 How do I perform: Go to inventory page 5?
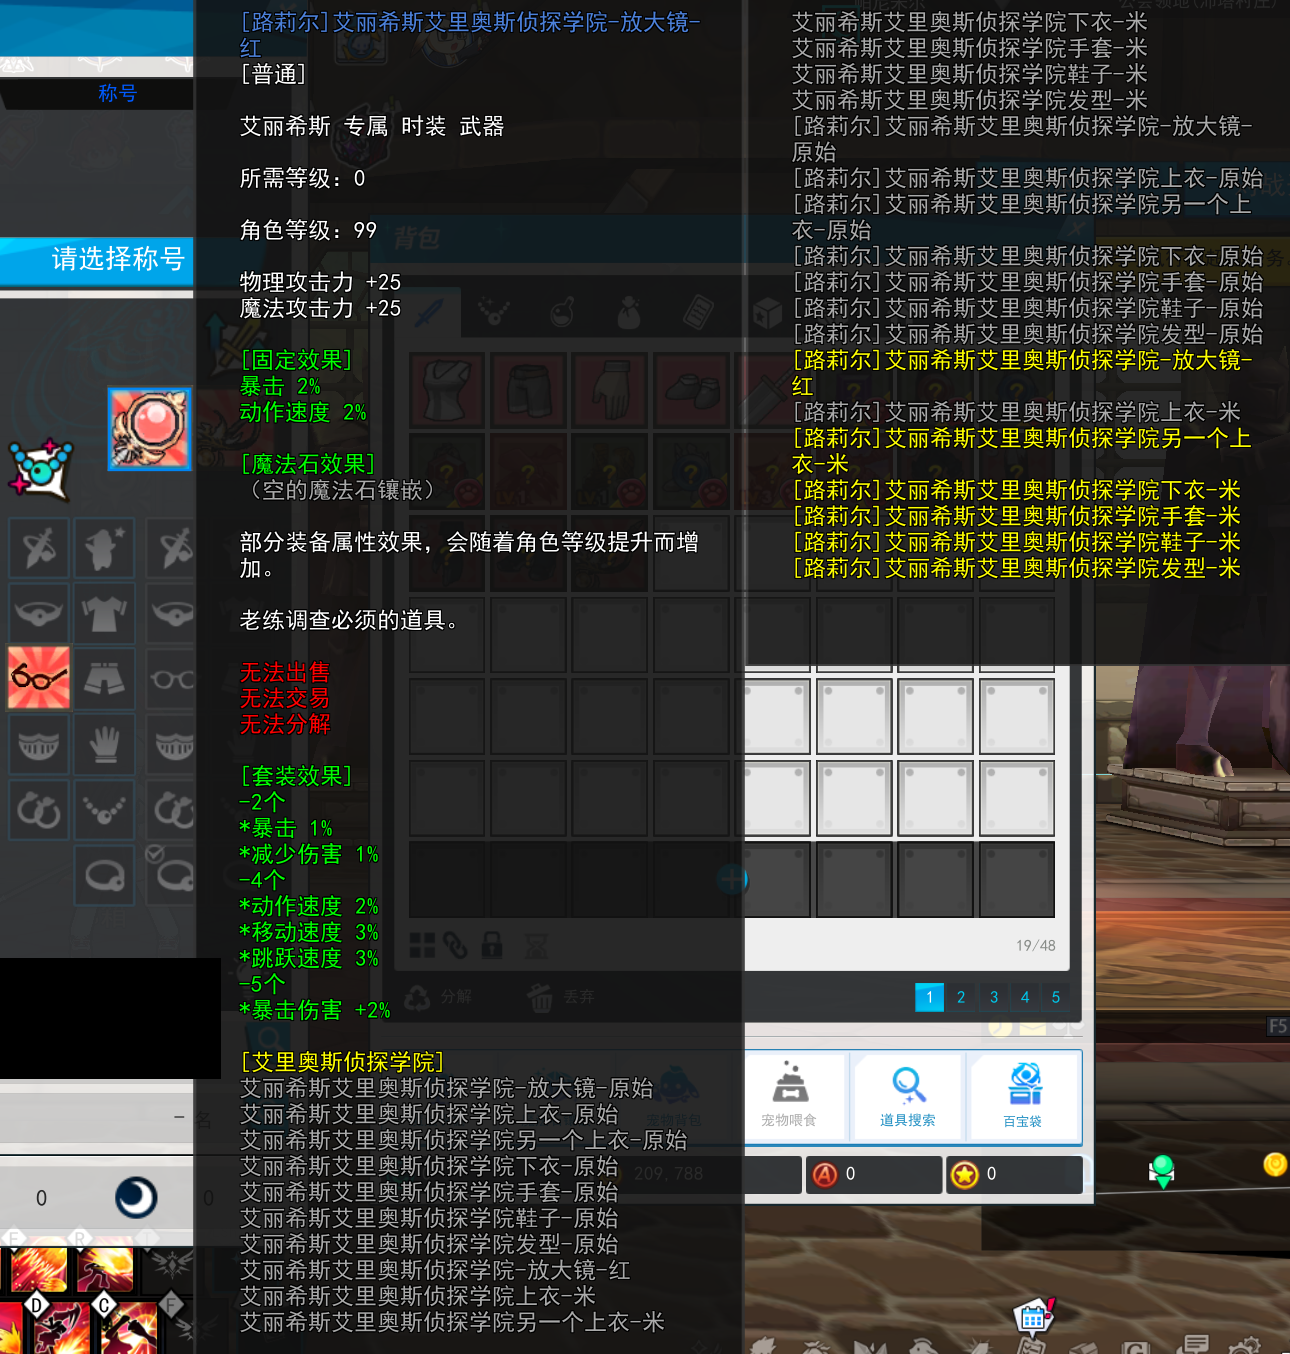tap(1056, 997)
